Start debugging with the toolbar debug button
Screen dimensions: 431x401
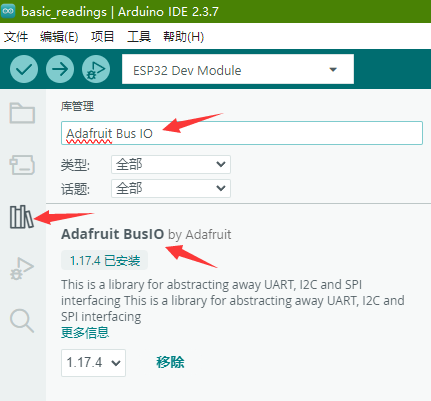tap(96, 69)
